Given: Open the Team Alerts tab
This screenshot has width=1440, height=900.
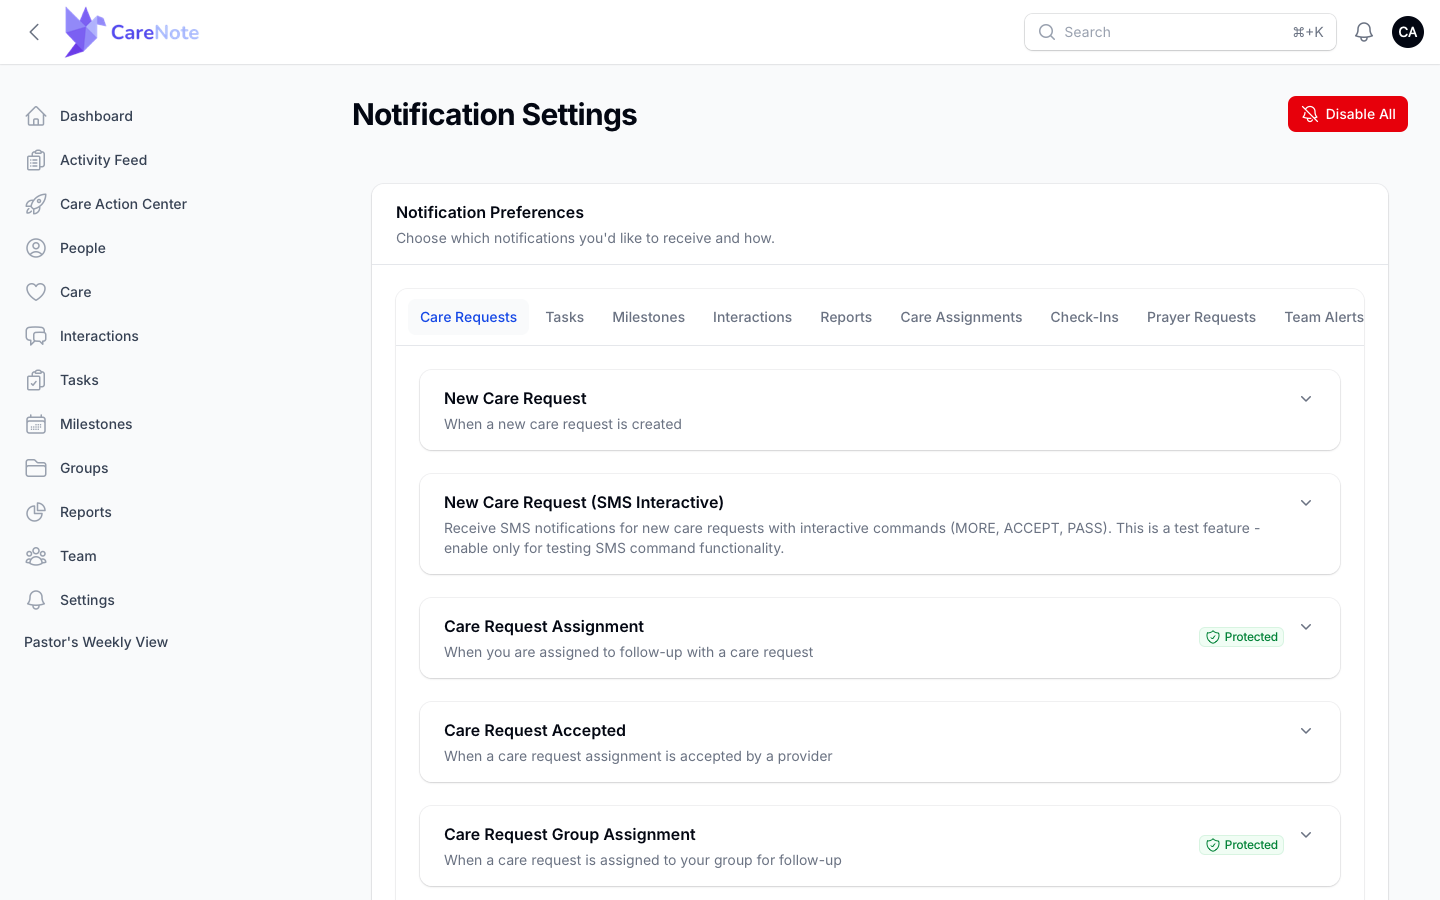Looking at the screenshot, I should (1323, 317).
